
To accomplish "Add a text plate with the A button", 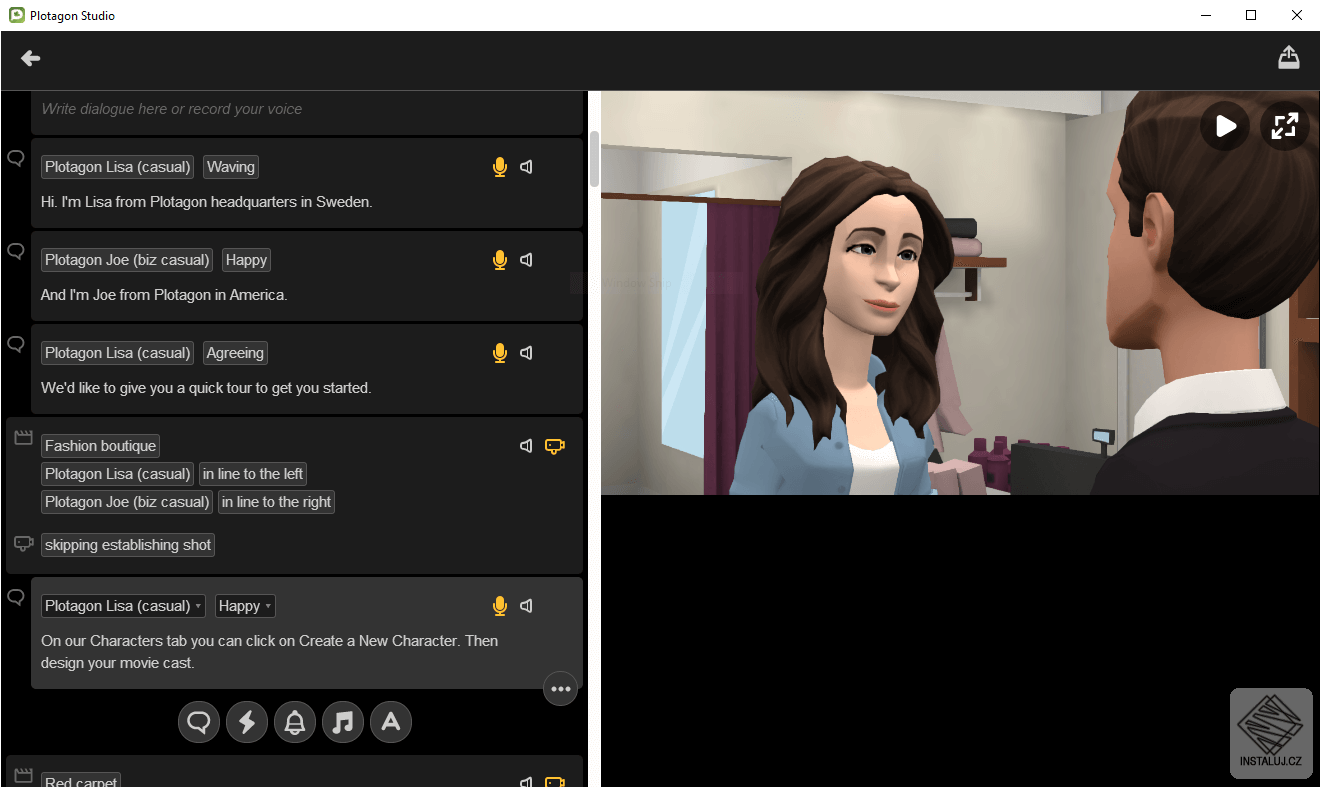I will pyautogui.click(x=391, y=722).
